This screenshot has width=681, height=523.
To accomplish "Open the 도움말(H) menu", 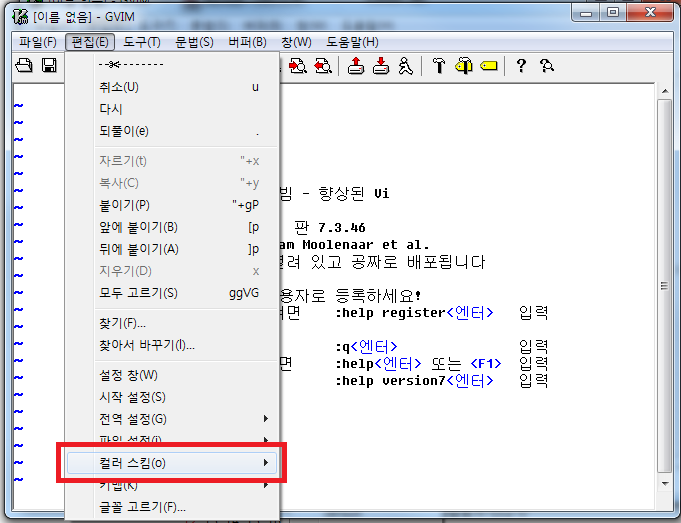I will [352, 42].
